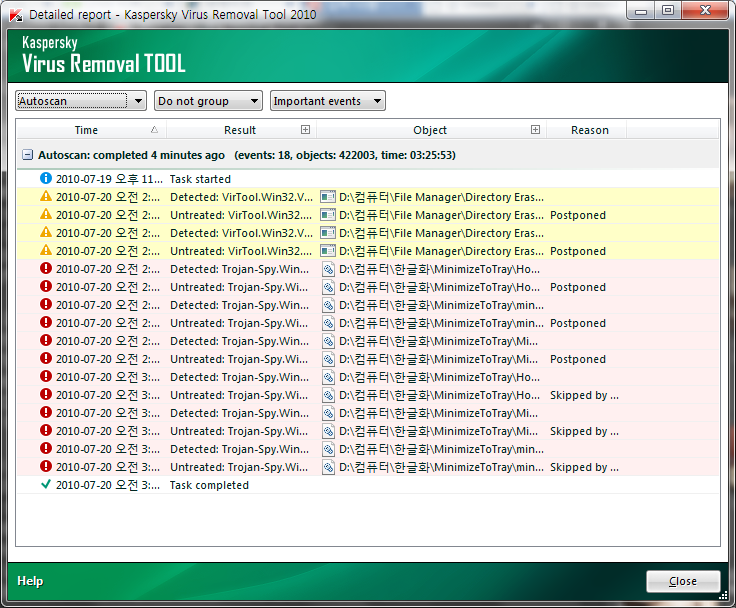Screen dimensions: 736x608
Task: Click file icon in Detected MinimizeToTray\min row at 오전 3
Action: pos(328,449)
